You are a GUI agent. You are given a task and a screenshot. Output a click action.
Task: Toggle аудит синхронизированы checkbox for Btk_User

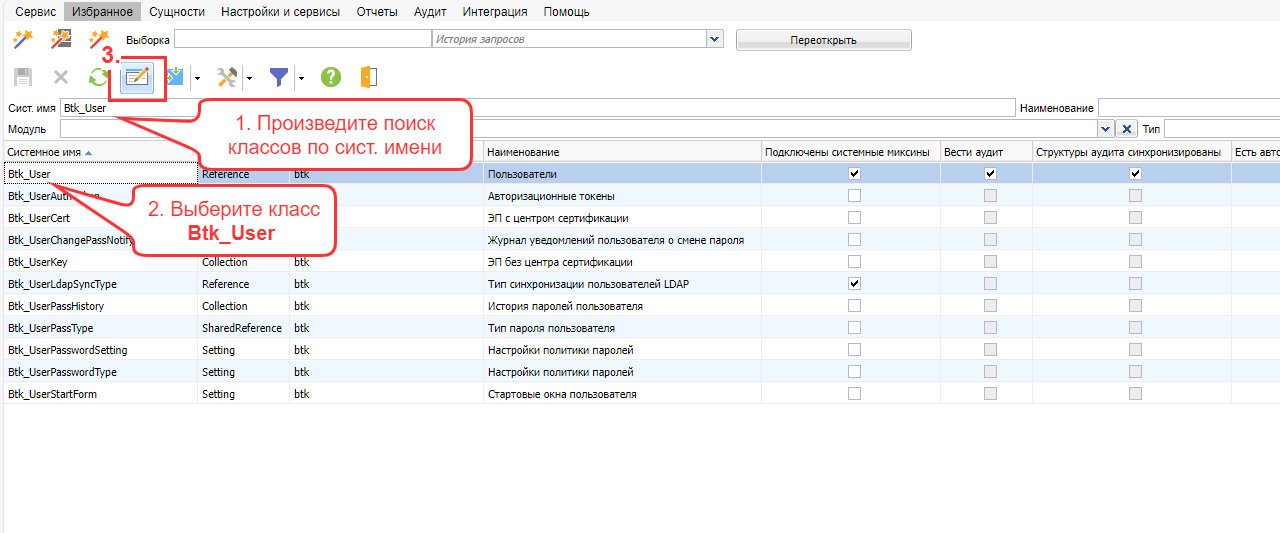pos(1135,174)
